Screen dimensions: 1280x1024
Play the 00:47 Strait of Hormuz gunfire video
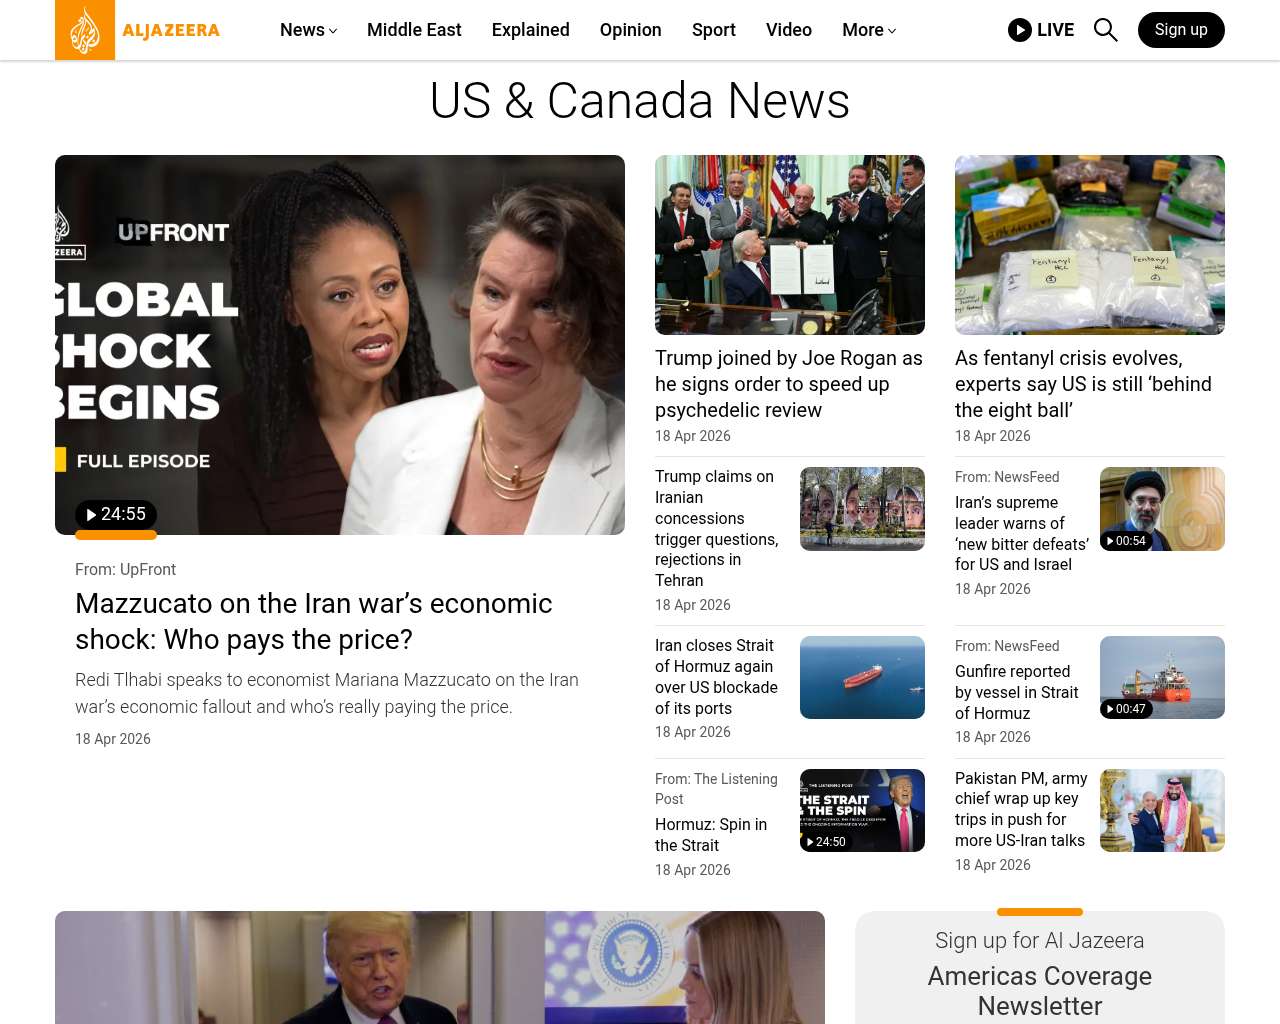[1126, 709]
